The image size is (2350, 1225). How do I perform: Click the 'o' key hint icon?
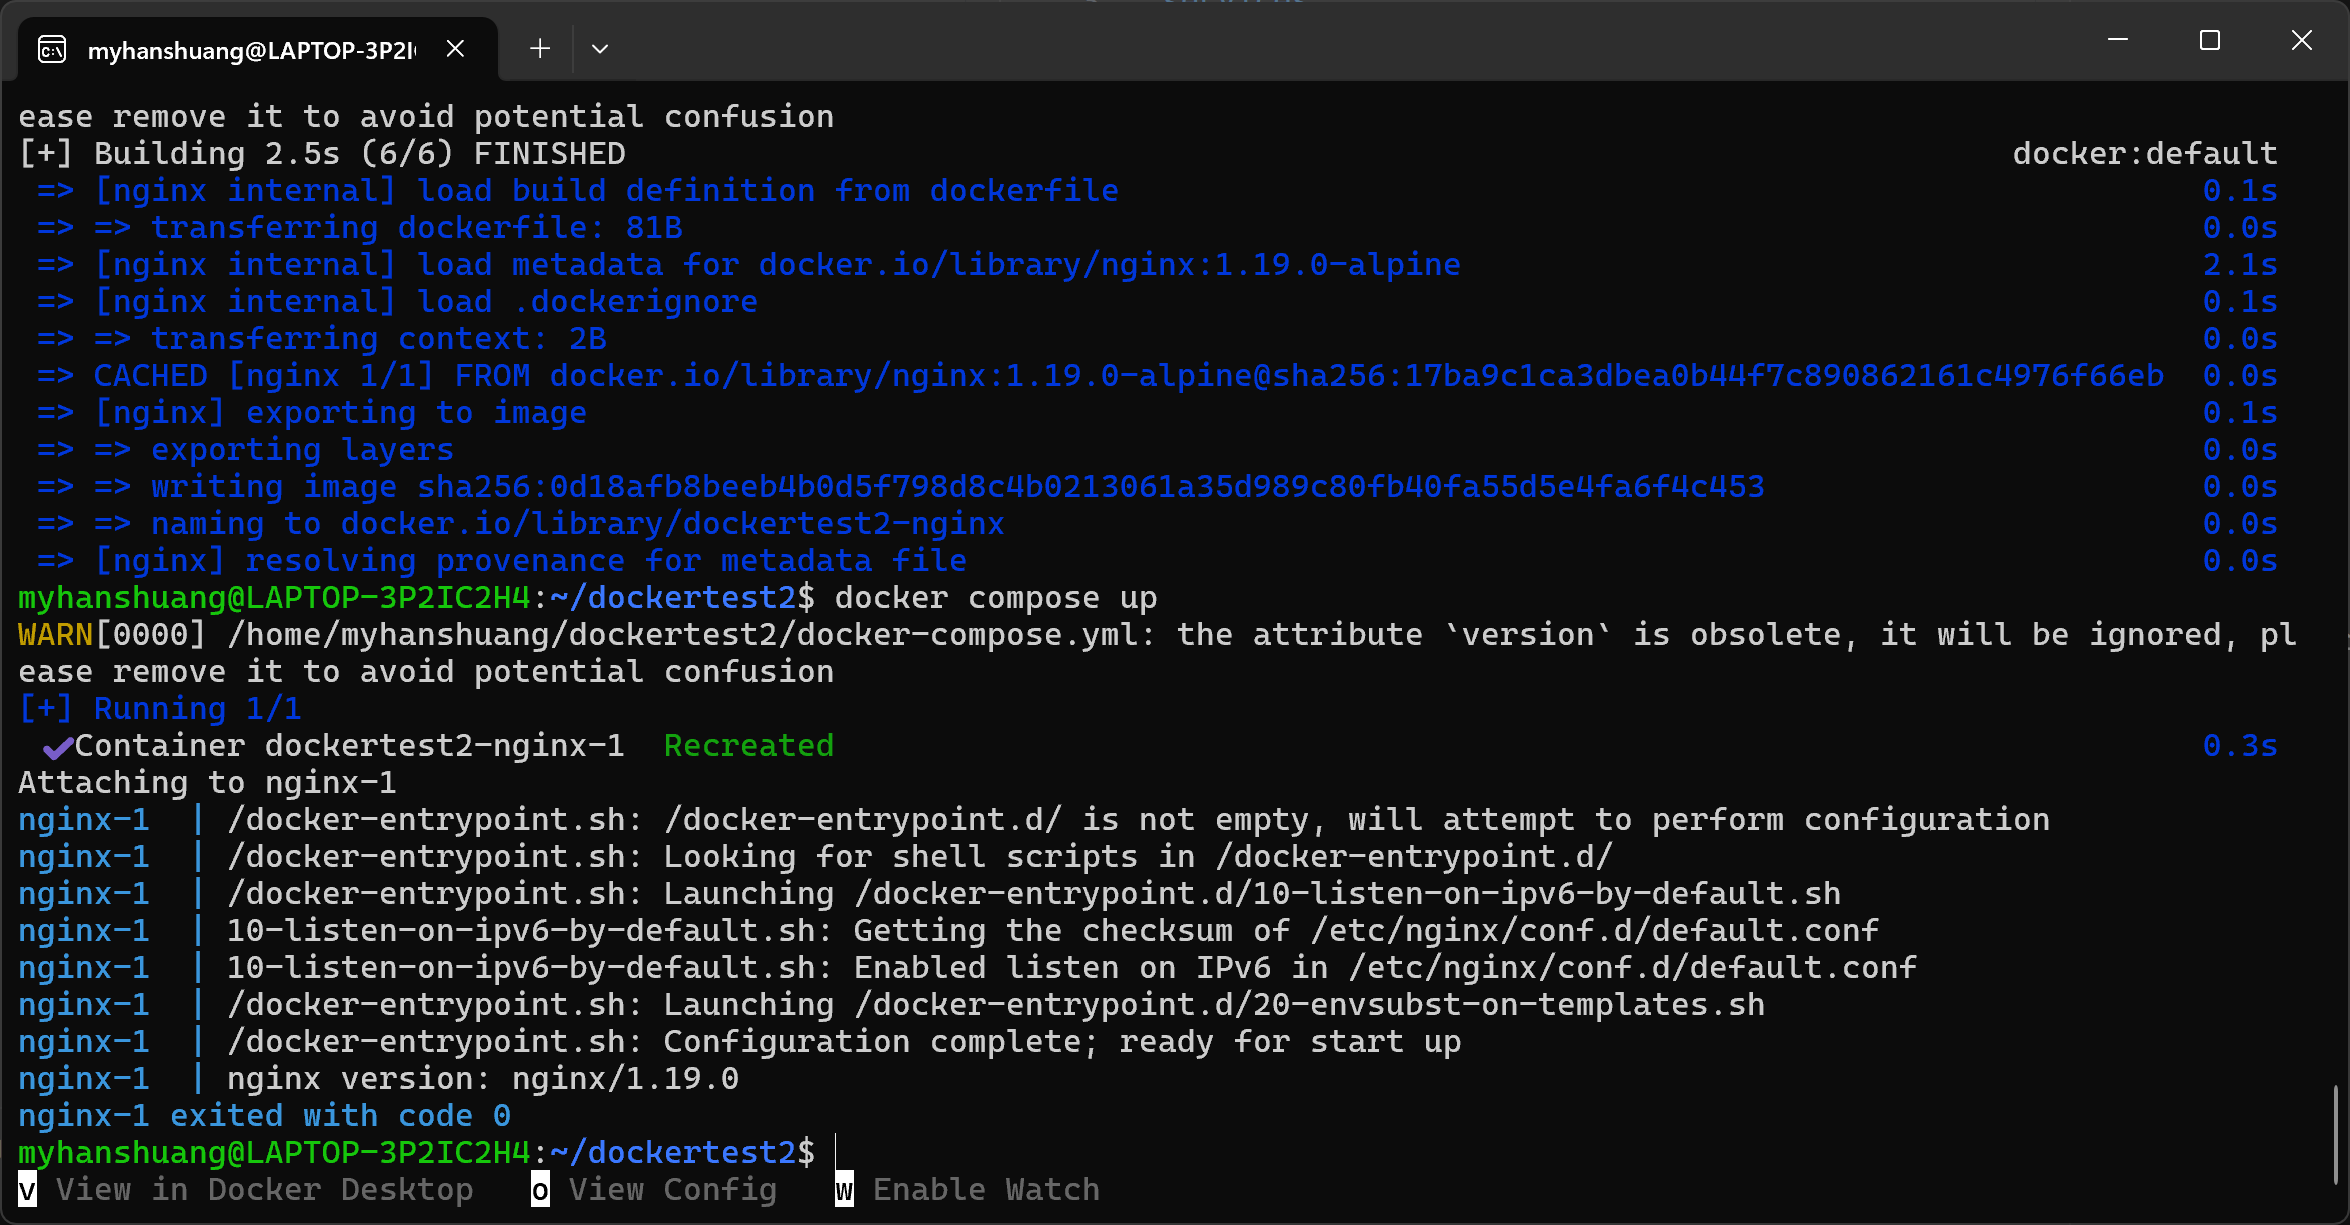[540, 1190]
